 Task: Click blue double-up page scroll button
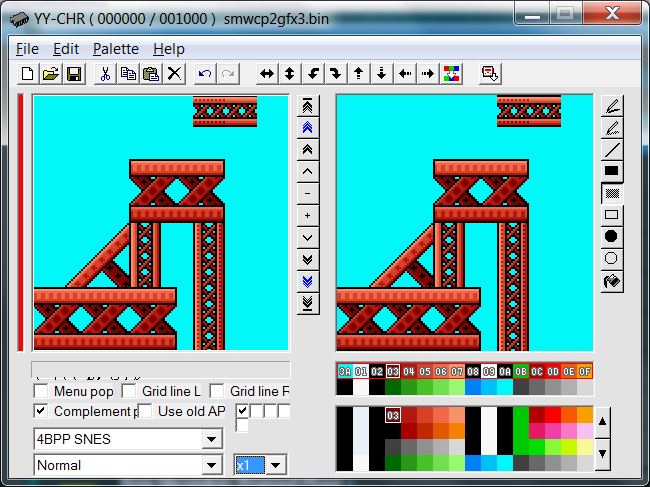(x=308, y=128)
